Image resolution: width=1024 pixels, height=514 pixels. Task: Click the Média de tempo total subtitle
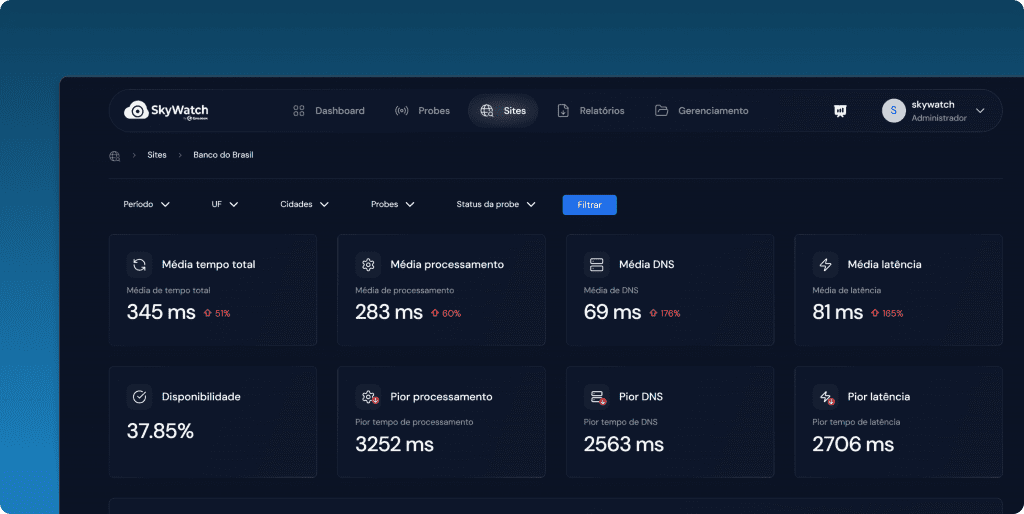[x=168, y=290]
